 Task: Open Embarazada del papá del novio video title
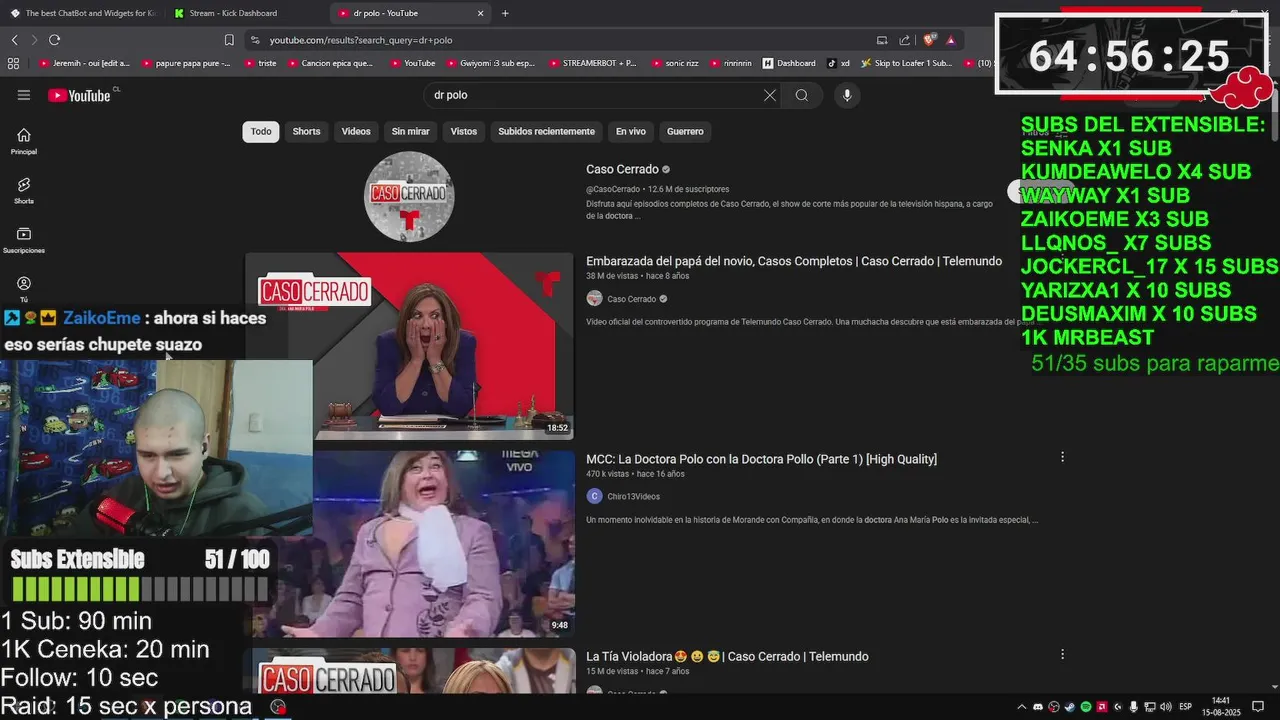(x=794, y=261)
